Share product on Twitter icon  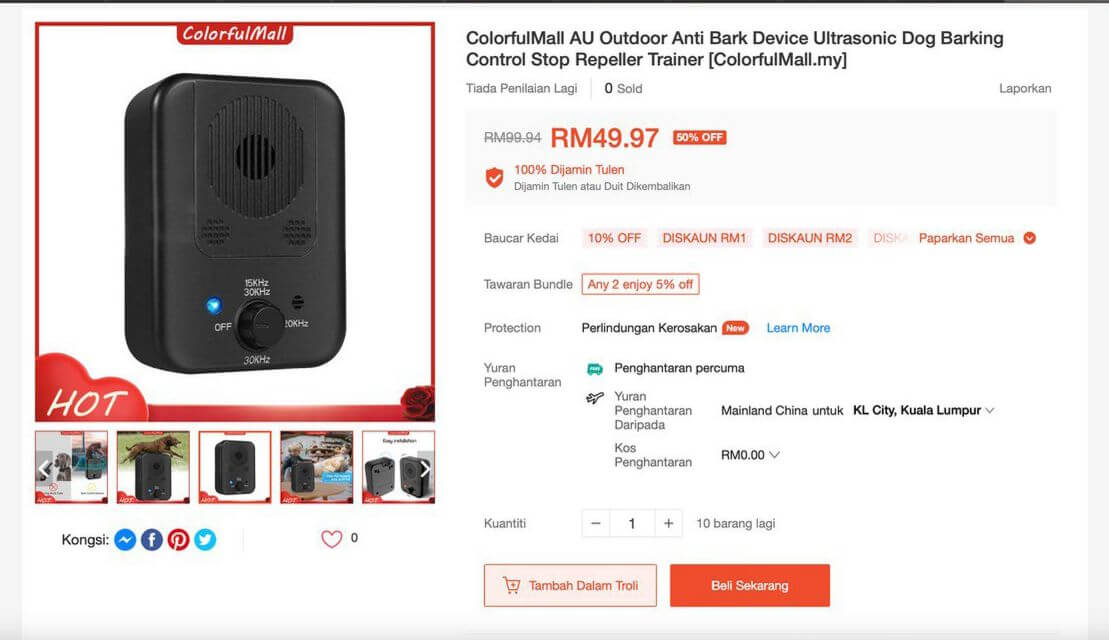point(205,540)
